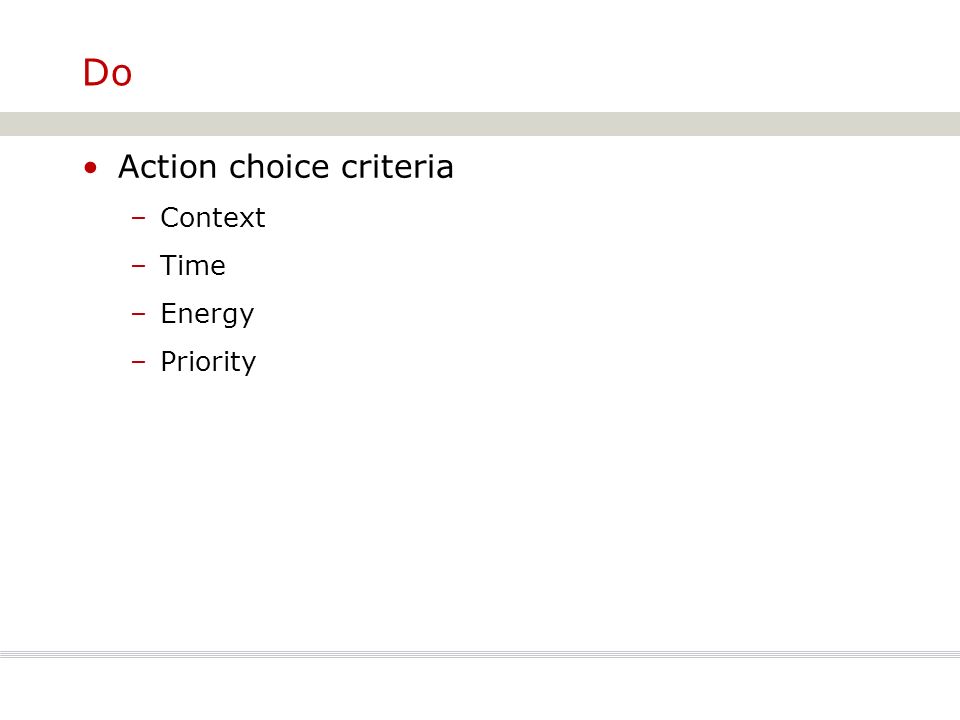
Task: Select the "Time" sub-bullet text
Action: pos(193,266)
